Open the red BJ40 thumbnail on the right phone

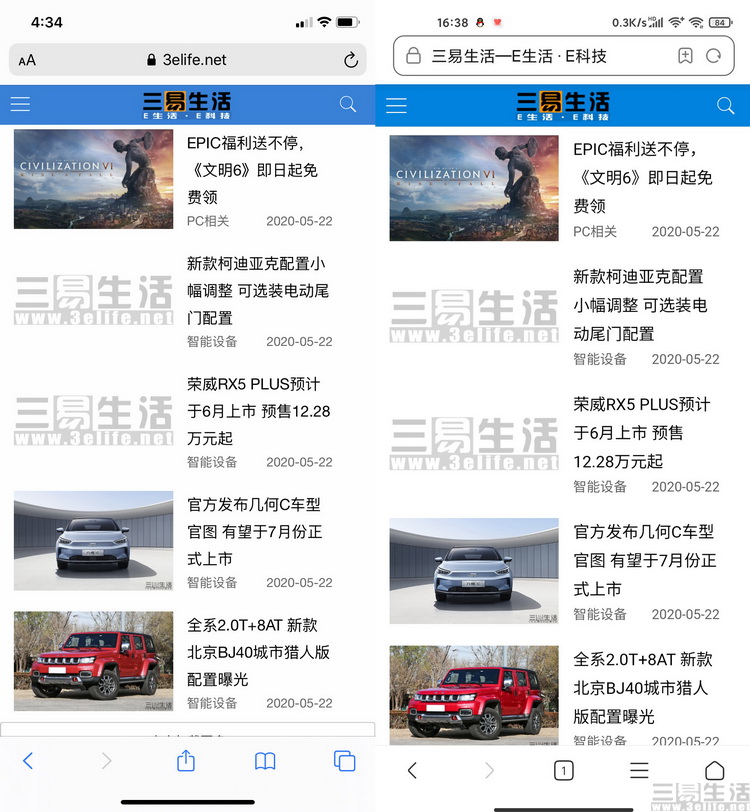(x=474, y=695)
